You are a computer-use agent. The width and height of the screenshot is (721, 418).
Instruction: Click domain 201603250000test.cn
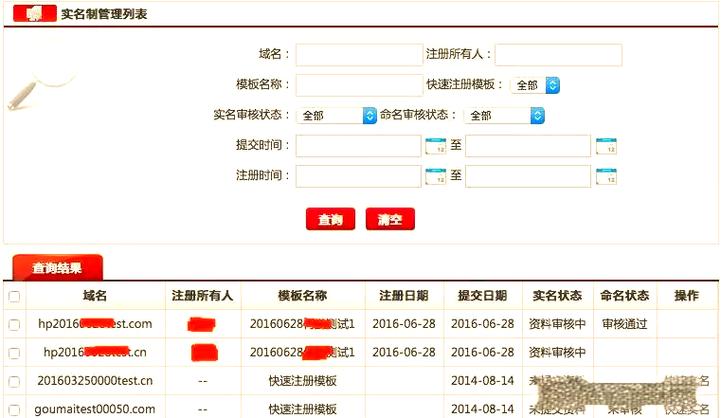click(x=95, y=381)
